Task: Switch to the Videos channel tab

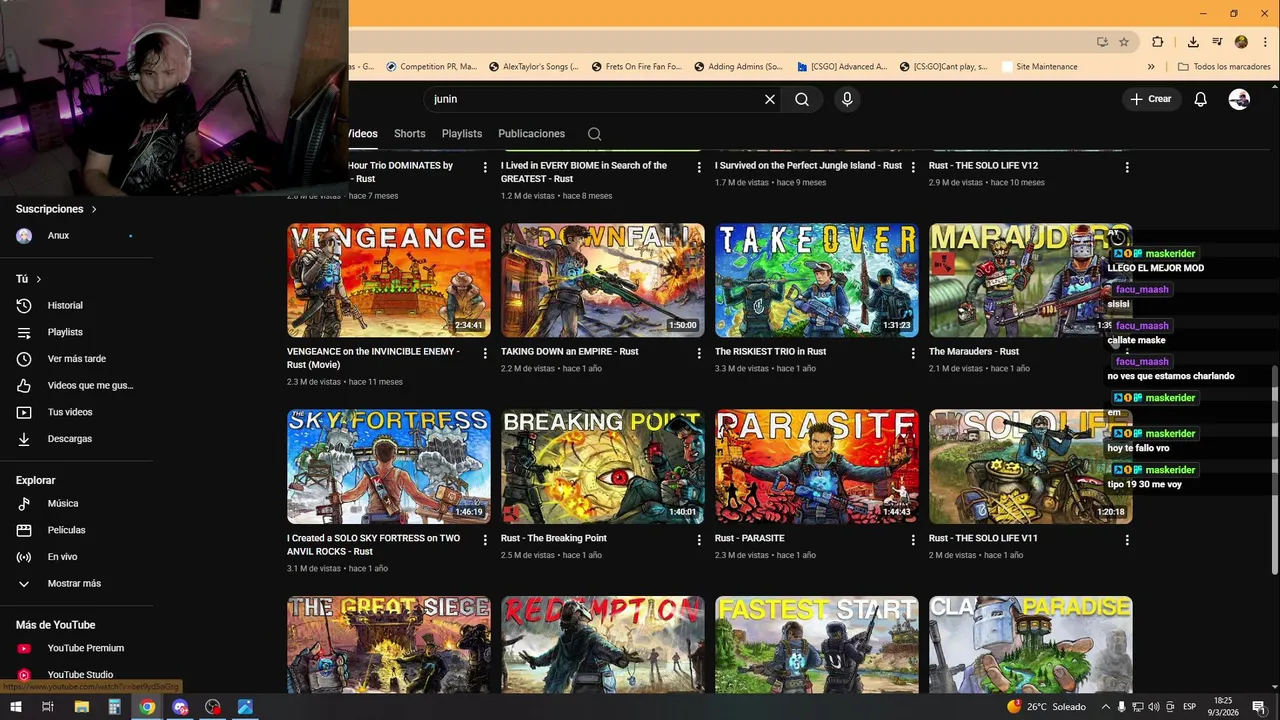Action: pos(363,133)
